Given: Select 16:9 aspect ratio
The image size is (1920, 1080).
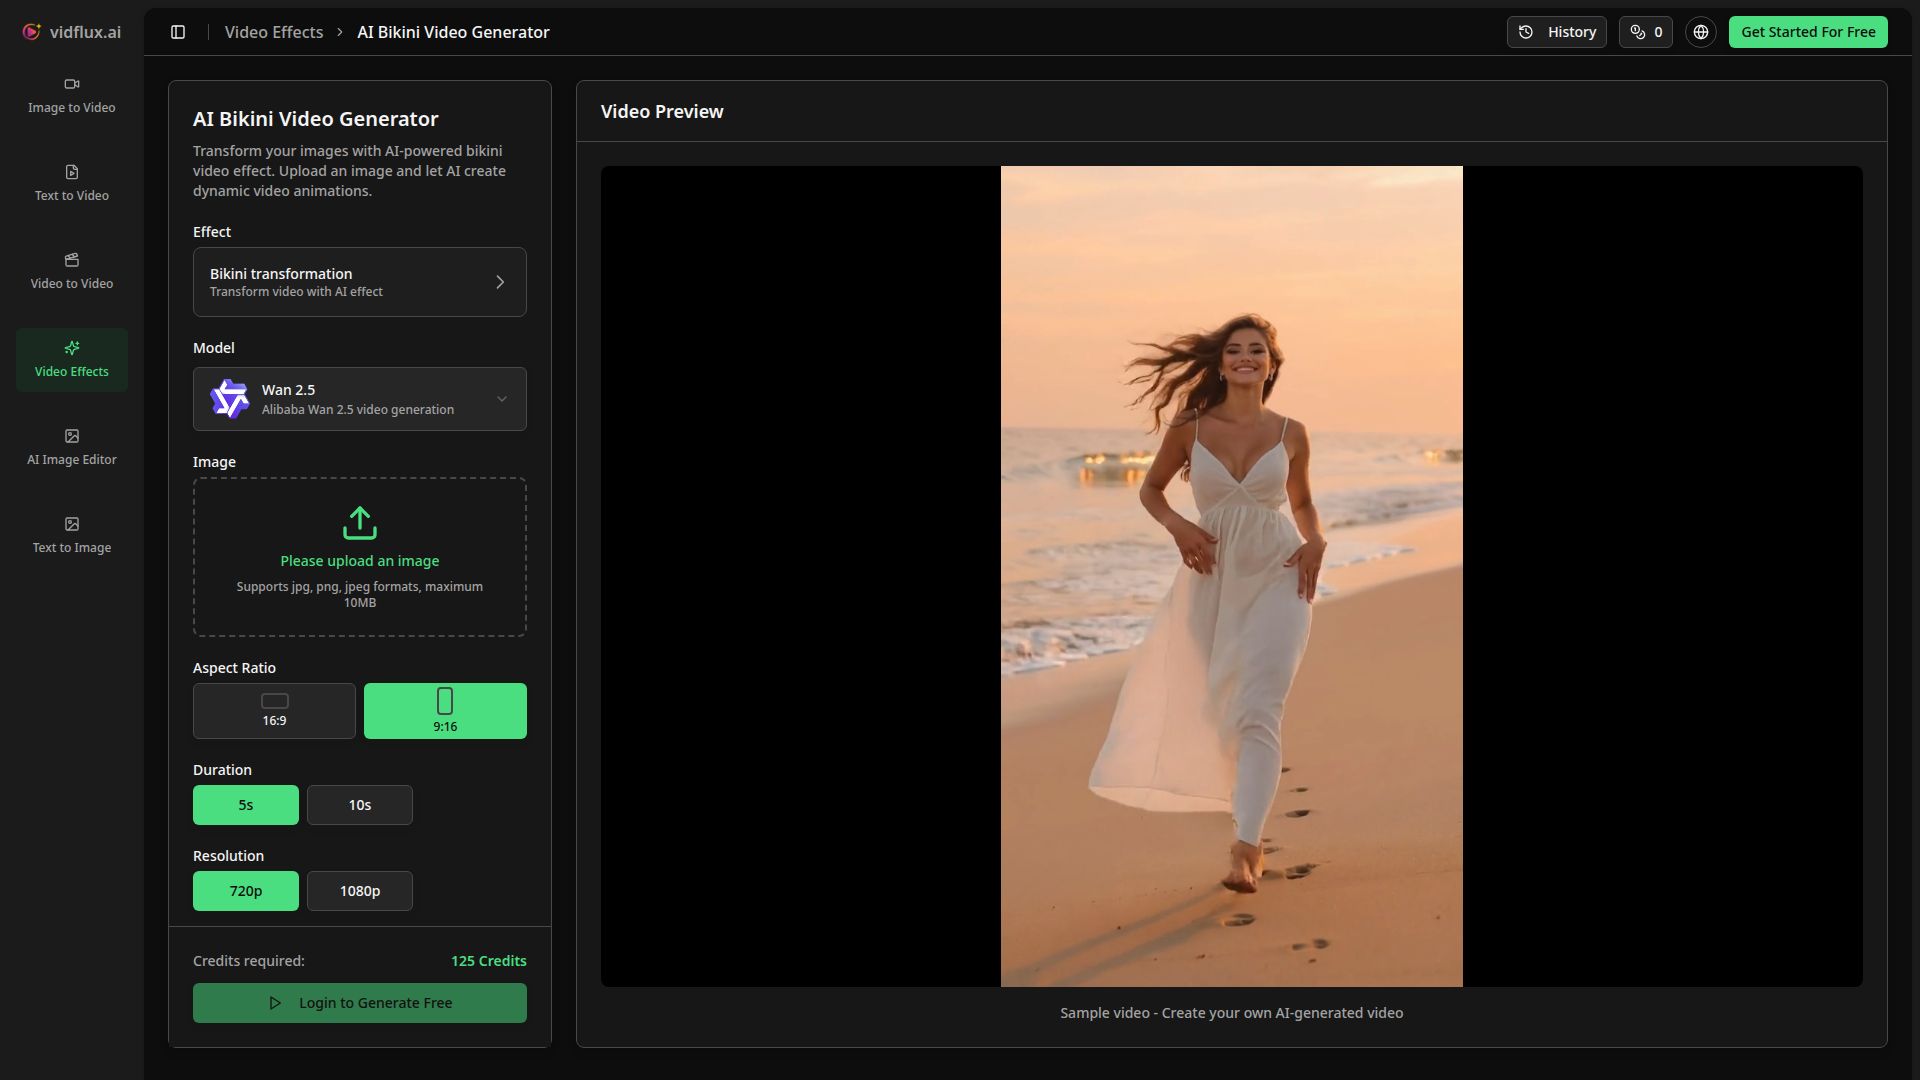Looking at the screenshot, I should coord(274,711).
